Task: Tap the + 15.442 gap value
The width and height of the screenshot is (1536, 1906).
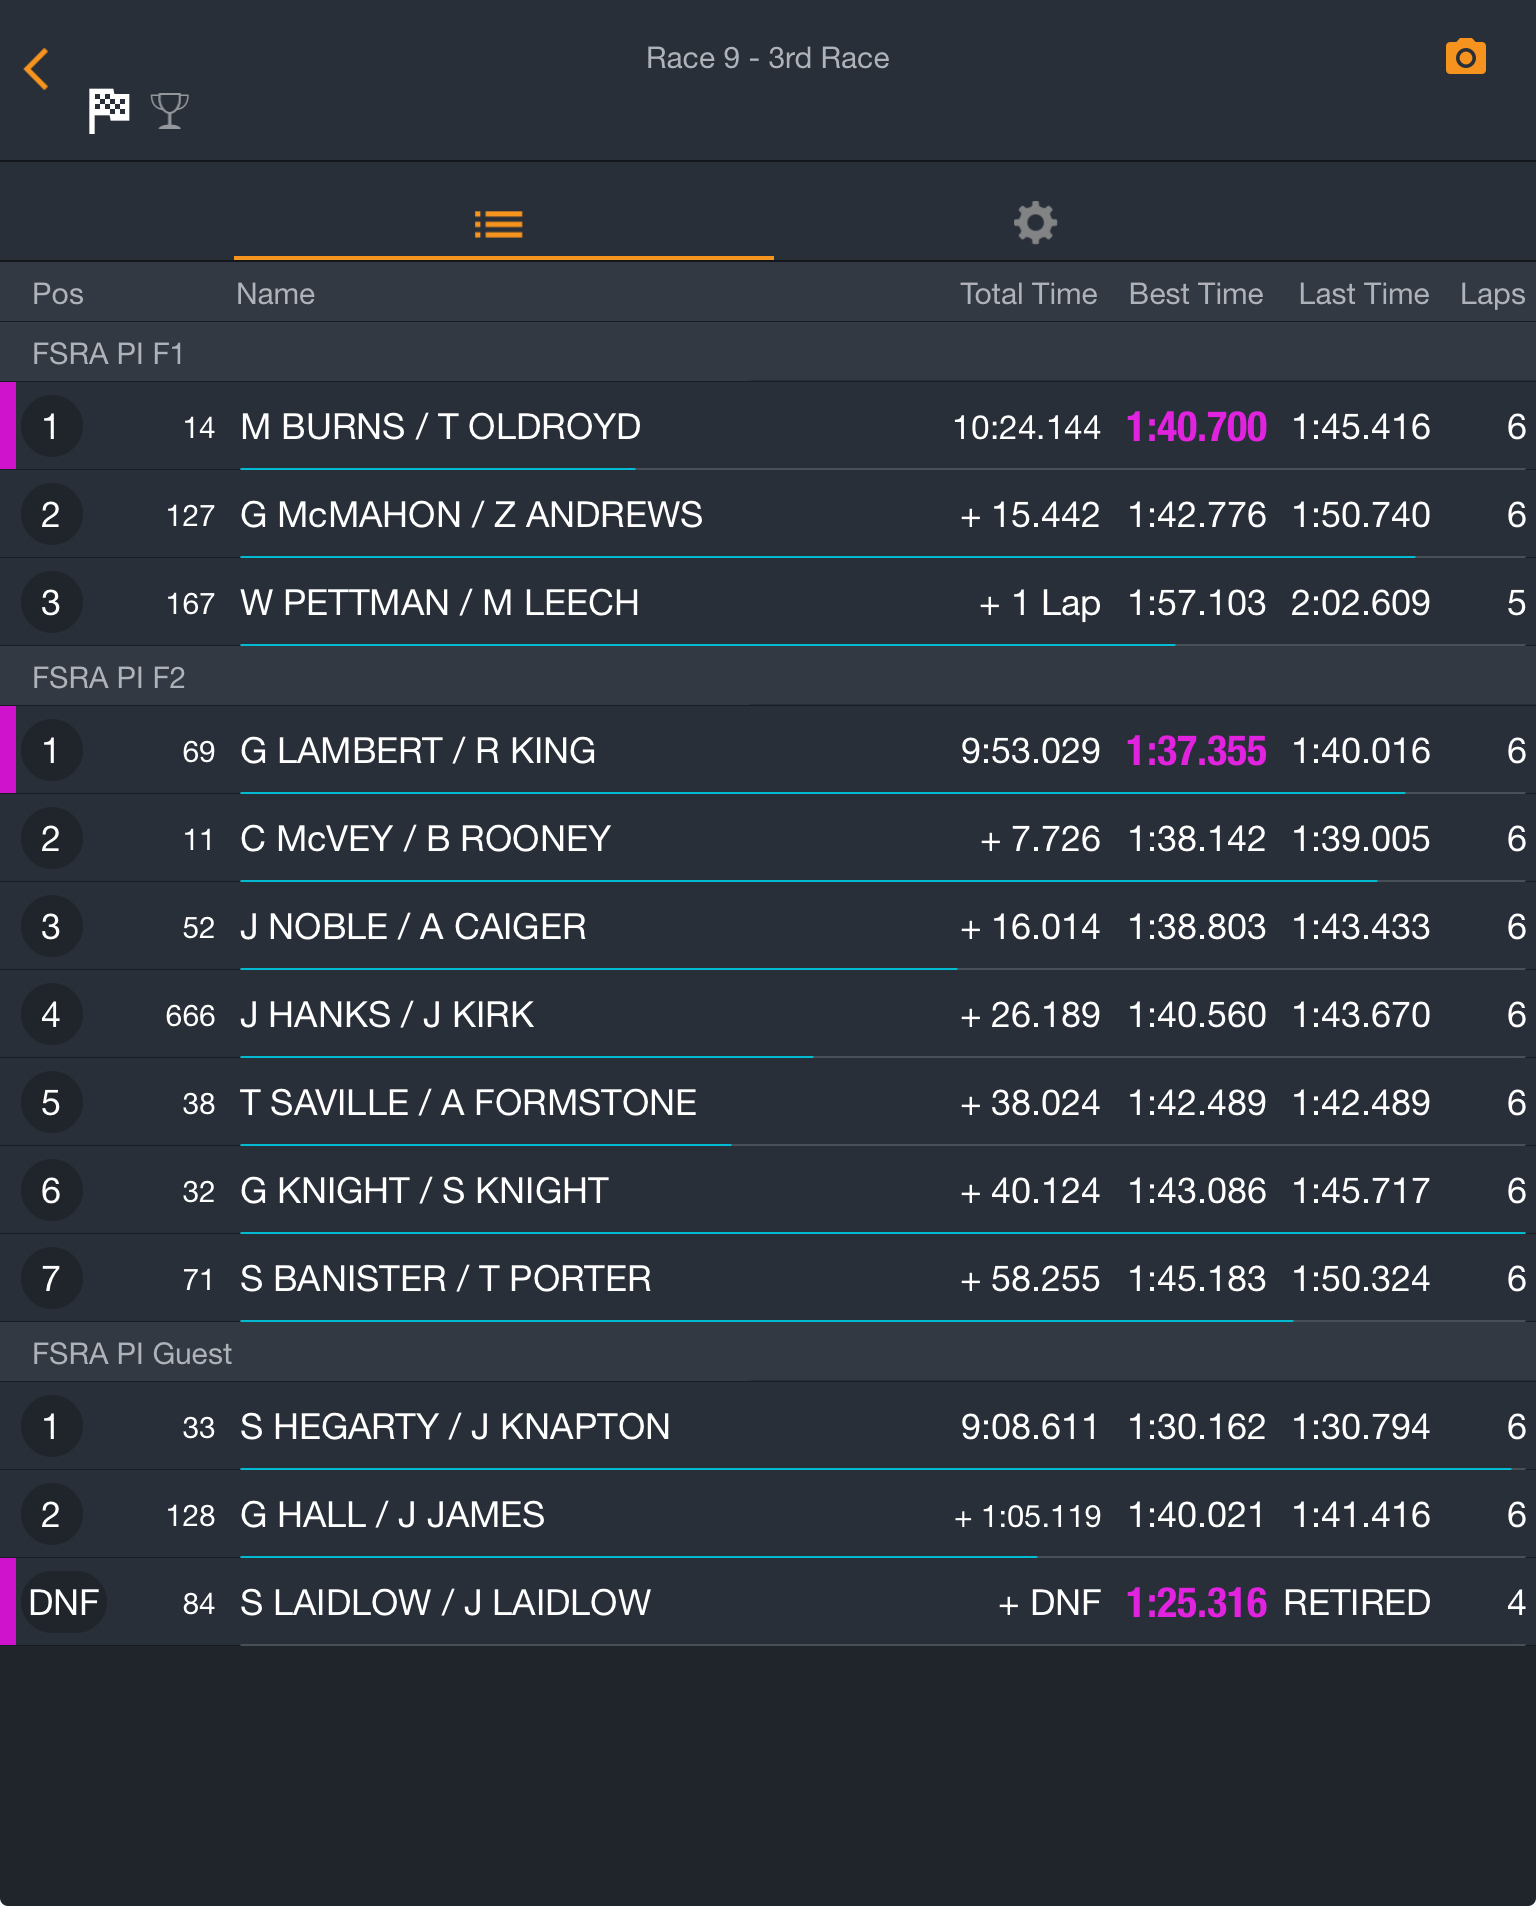Action: (1030, 515)
